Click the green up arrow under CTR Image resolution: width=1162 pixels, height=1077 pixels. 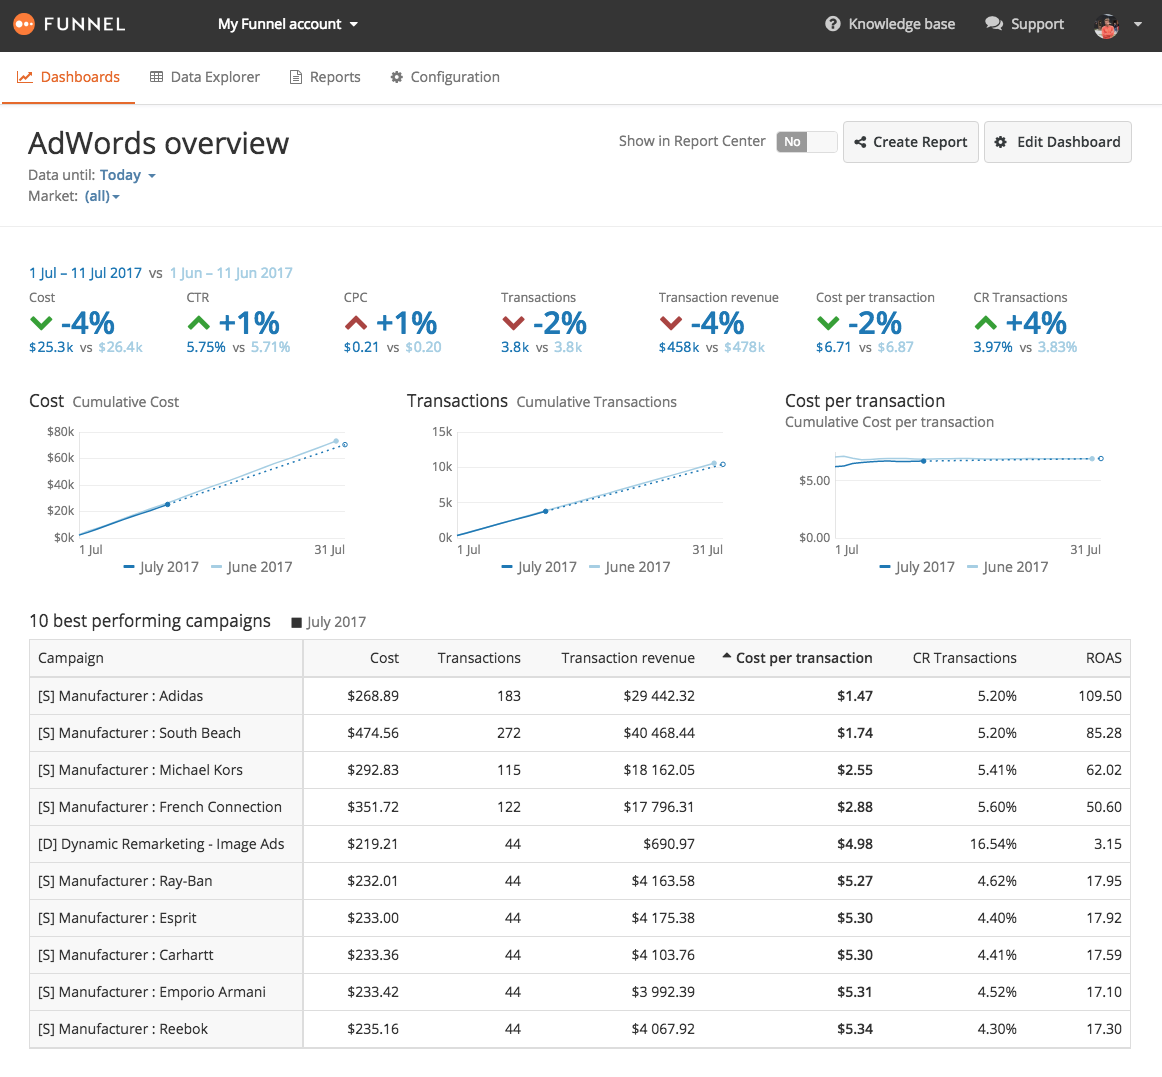pyautogui.click(x=199, y=323)
